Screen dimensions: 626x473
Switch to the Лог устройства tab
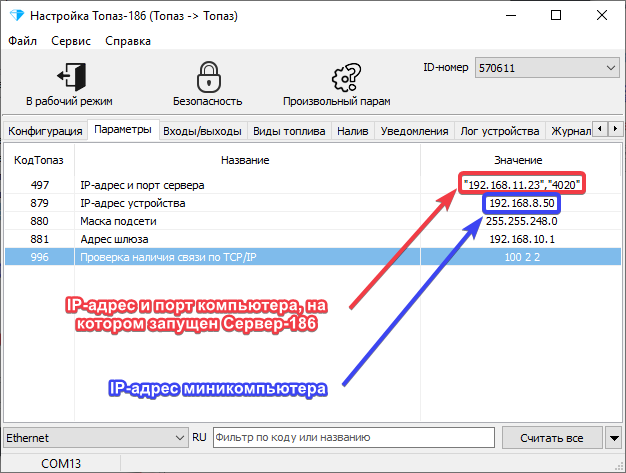[500, 131]
